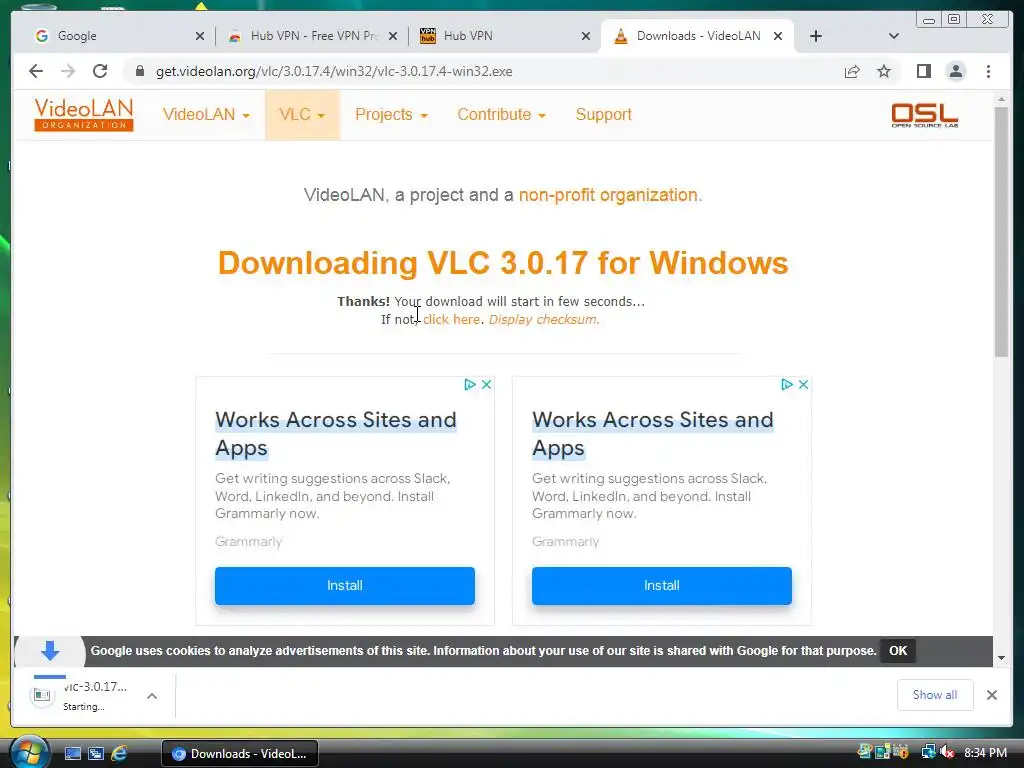Open the Chrome profile avatar
The image size is (1024, 768).
coord(955,71)
